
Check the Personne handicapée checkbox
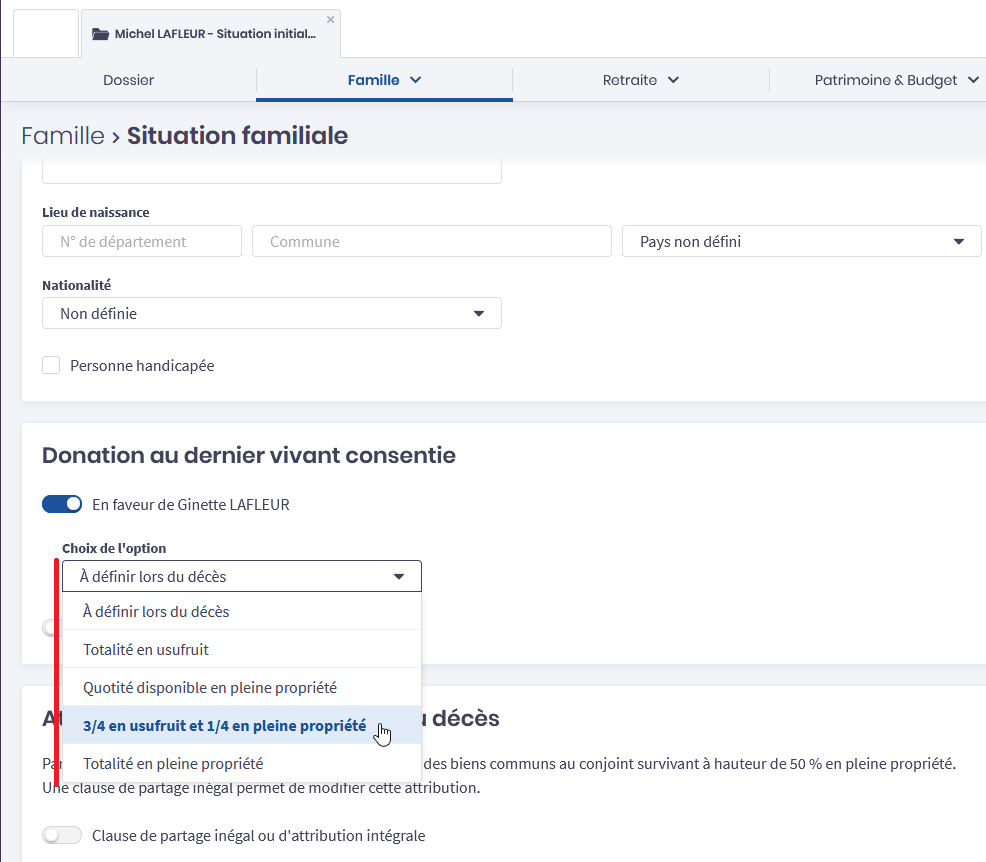[x=51, y=366]
